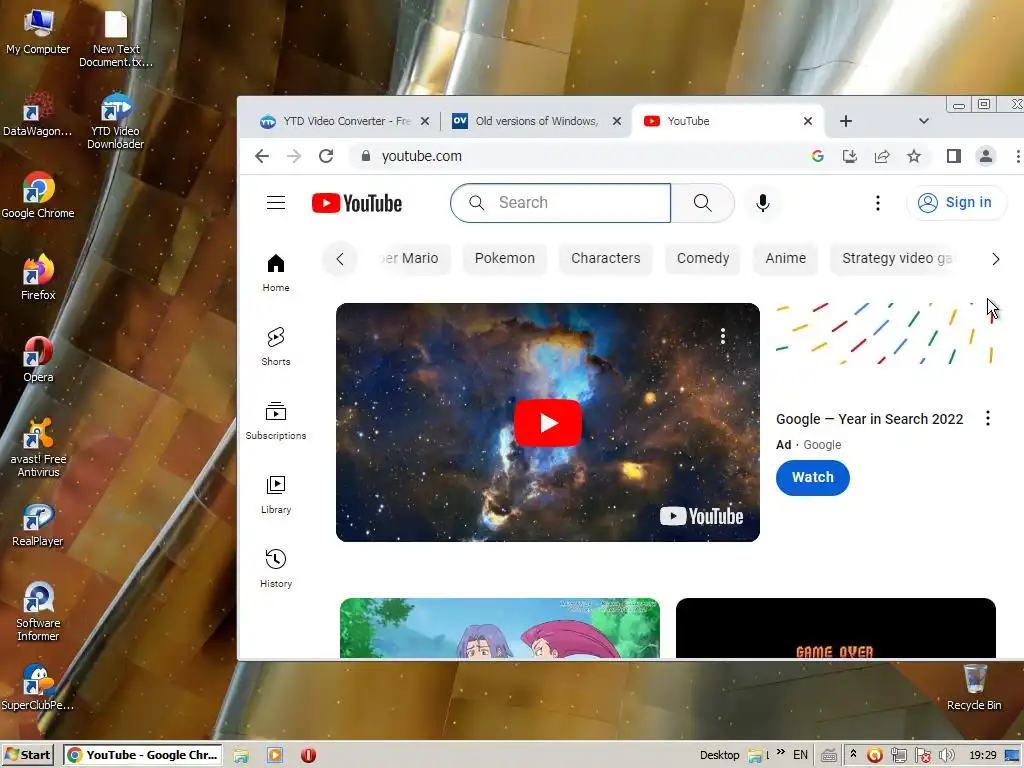Click the Google Chrome desktop icon
This screenshot has width=1024, height=768.
pyautogui.click(x=38, y=195)
